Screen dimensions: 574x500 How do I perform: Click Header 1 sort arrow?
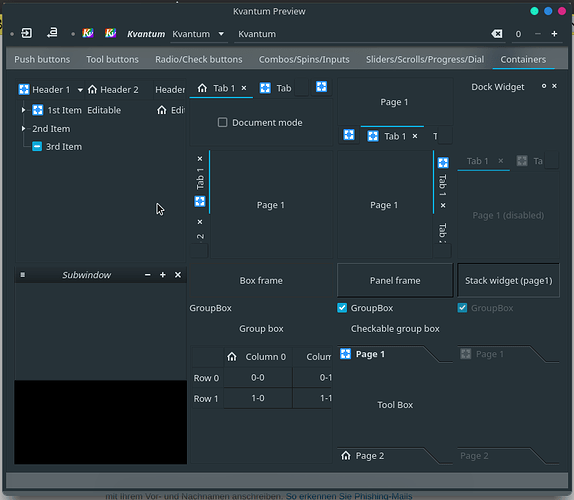click(x=80, y=90)
